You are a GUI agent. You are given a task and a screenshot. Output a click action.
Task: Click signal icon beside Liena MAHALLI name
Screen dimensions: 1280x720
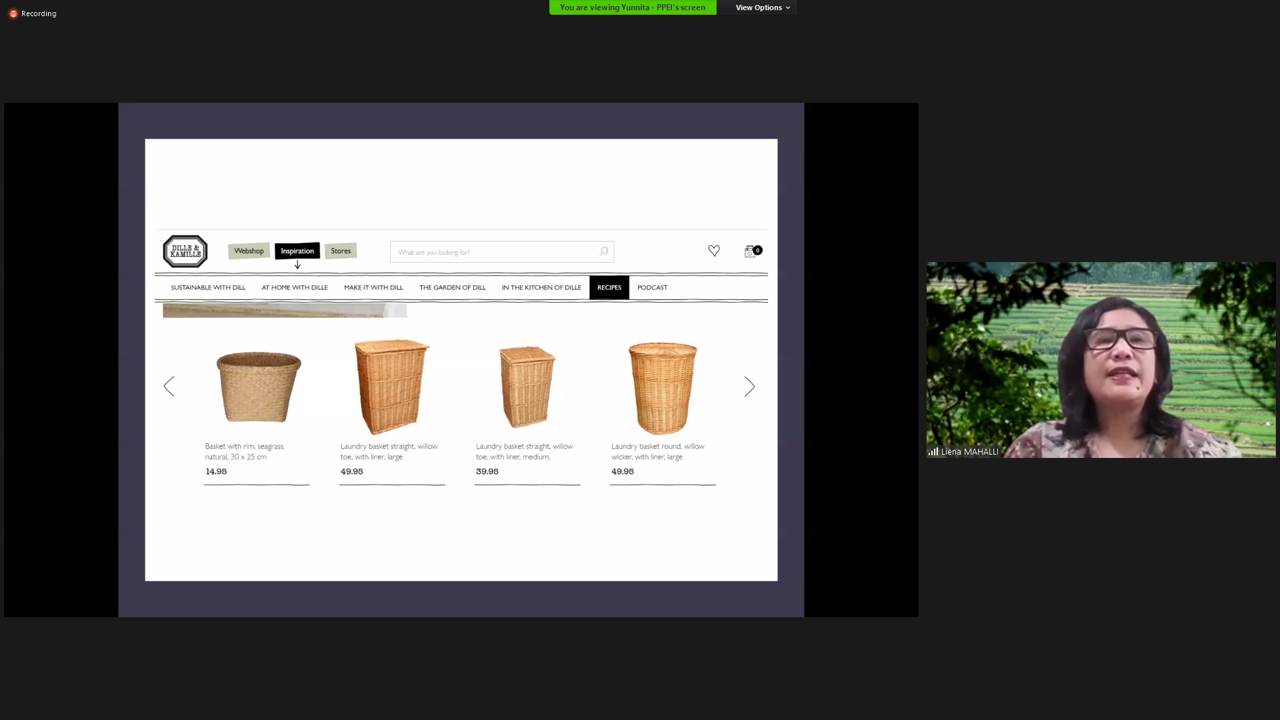coord(933,452)
